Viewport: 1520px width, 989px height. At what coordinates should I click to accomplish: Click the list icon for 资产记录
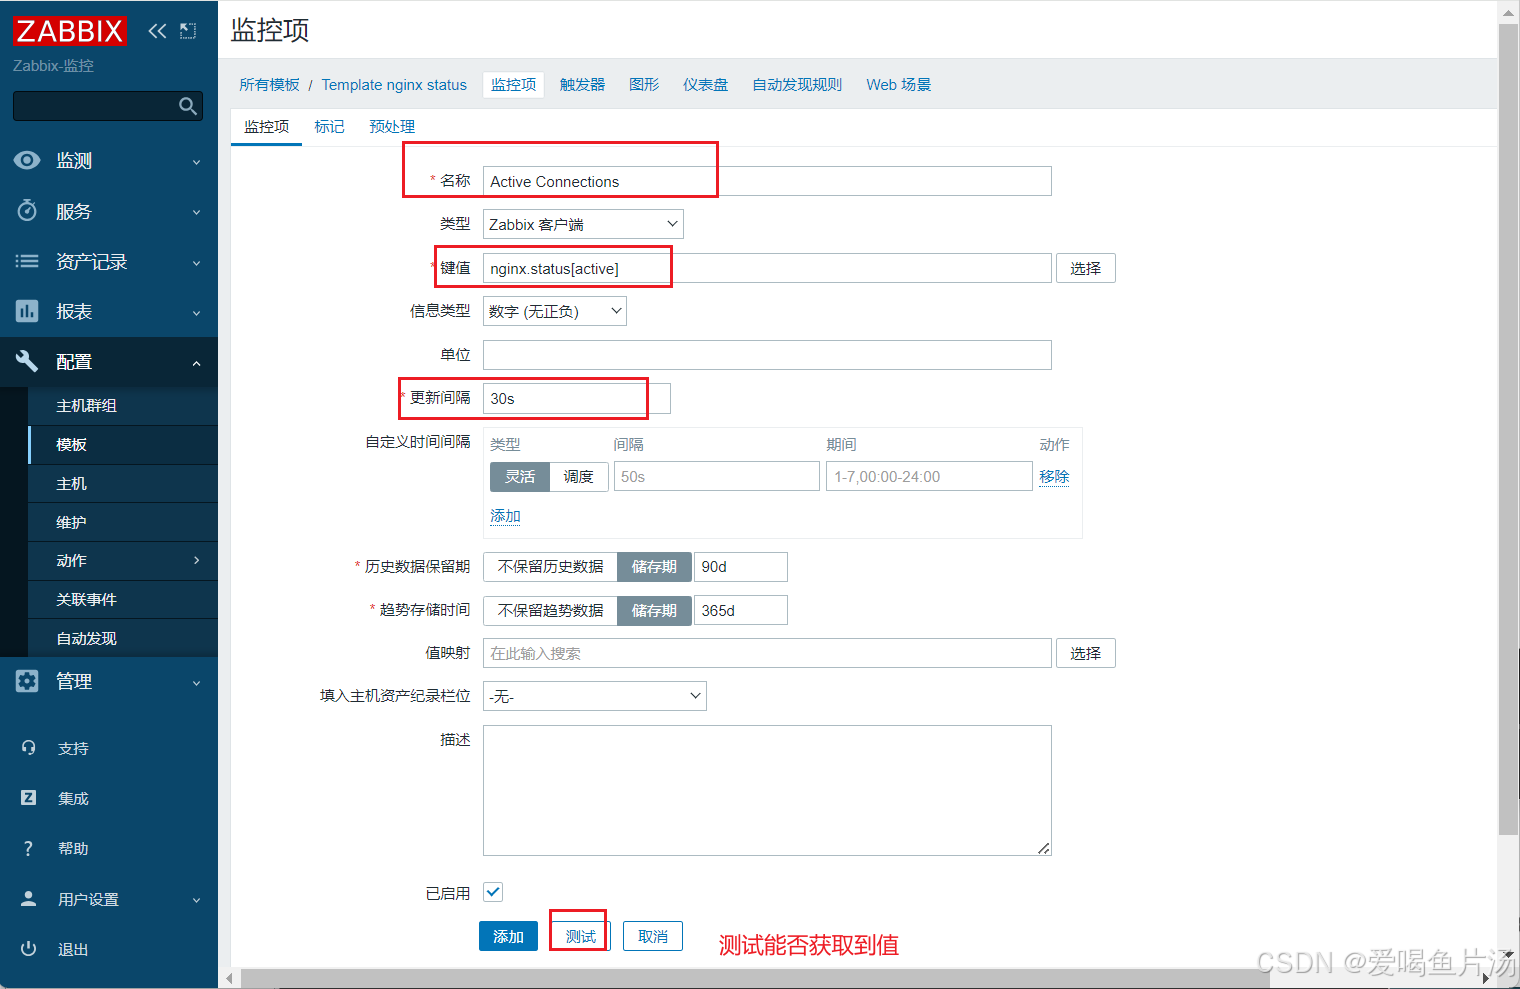point(27,261)
